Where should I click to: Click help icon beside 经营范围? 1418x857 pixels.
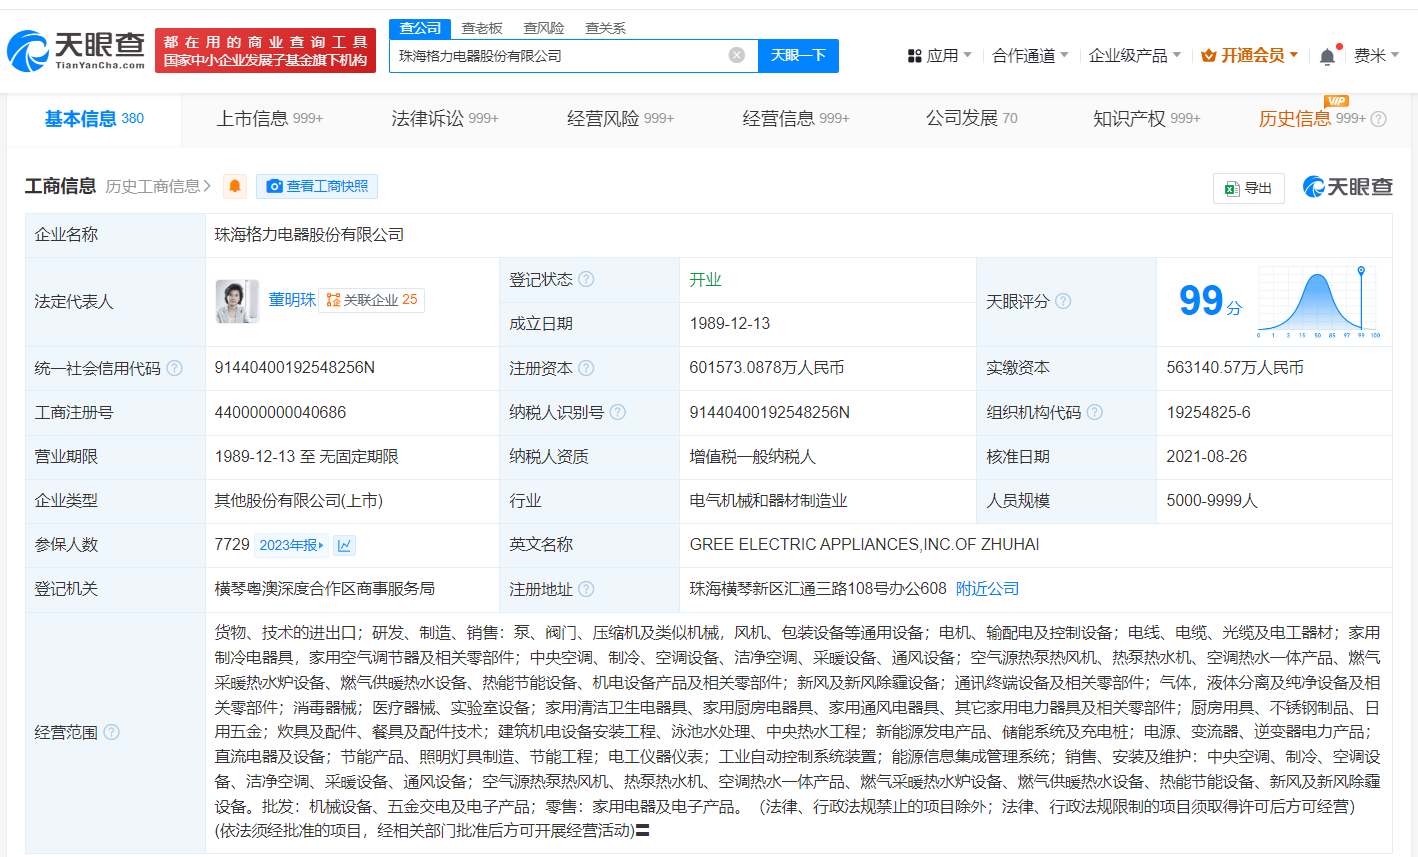click(111, 732)
